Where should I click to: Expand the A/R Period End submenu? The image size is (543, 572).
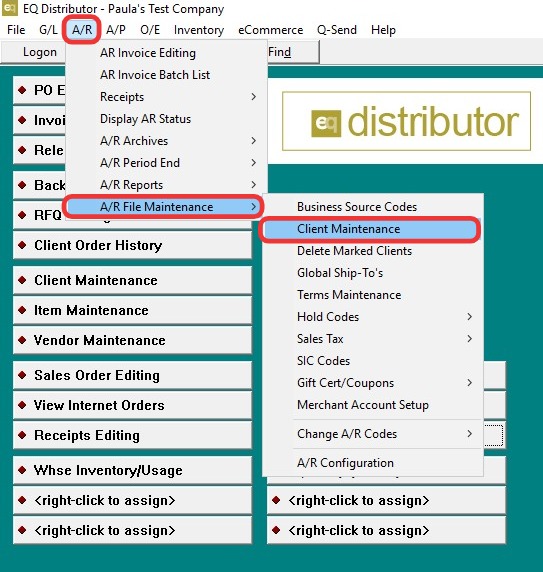pos(166,163)
